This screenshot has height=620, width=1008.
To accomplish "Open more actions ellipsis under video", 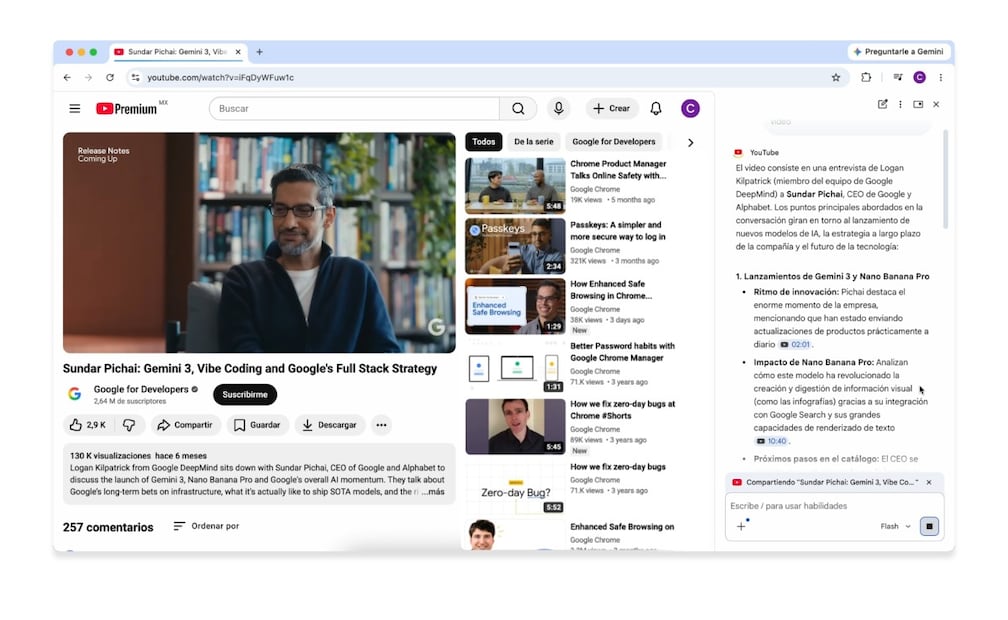I will [381, 425].
